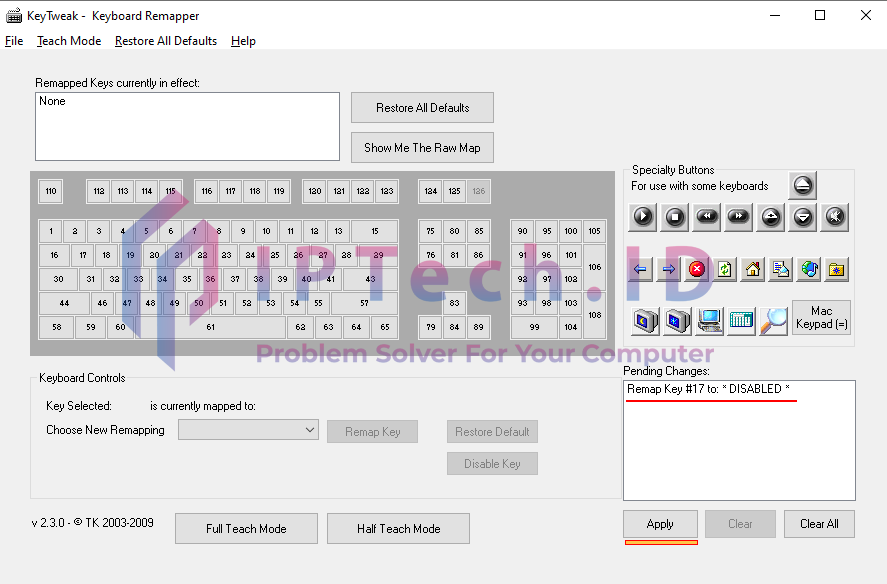The height and width of the screenshot is (584, 887).
Task: Select the Next Track specialty button
Action: pyautogui.click(x=738, y=217)
